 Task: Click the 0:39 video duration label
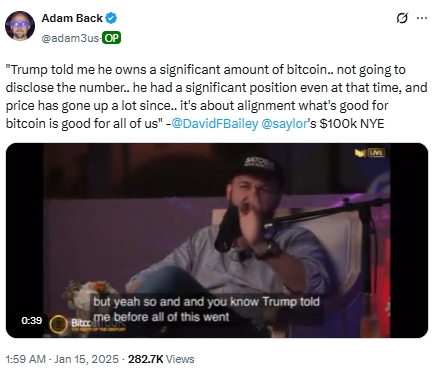(32, 321)
